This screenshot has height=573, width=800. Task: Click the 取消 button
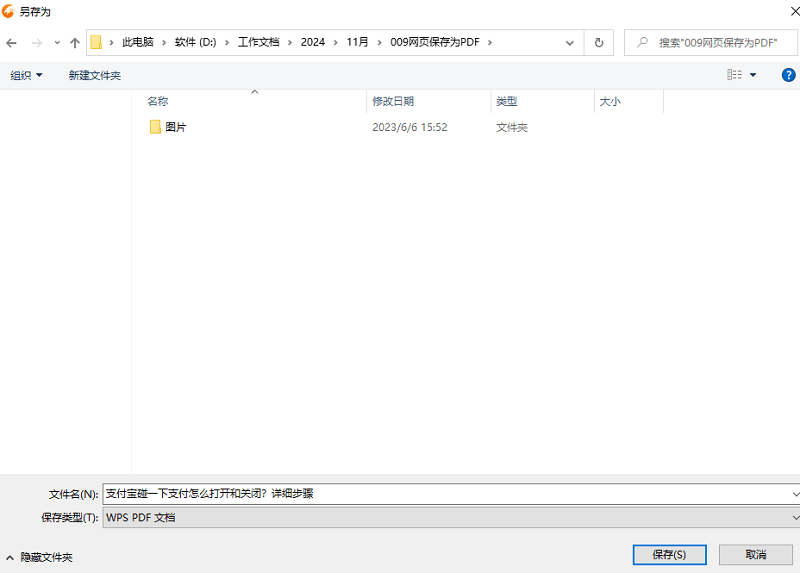click(x=756, y=555)
